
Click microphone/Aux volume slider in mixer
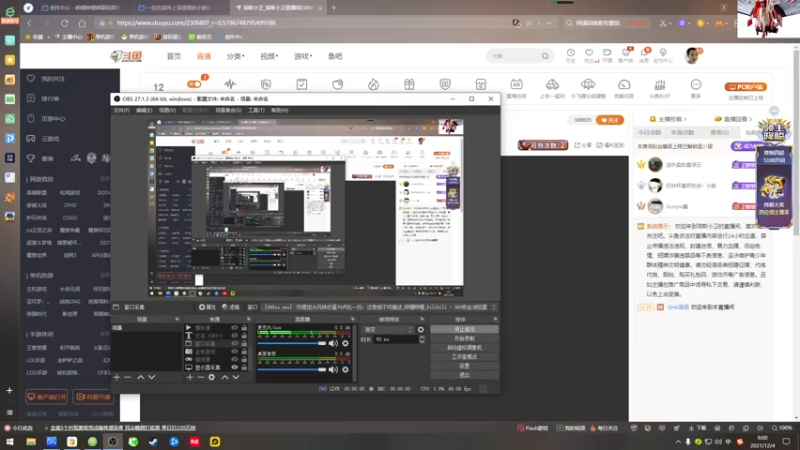tap(291, 343)
